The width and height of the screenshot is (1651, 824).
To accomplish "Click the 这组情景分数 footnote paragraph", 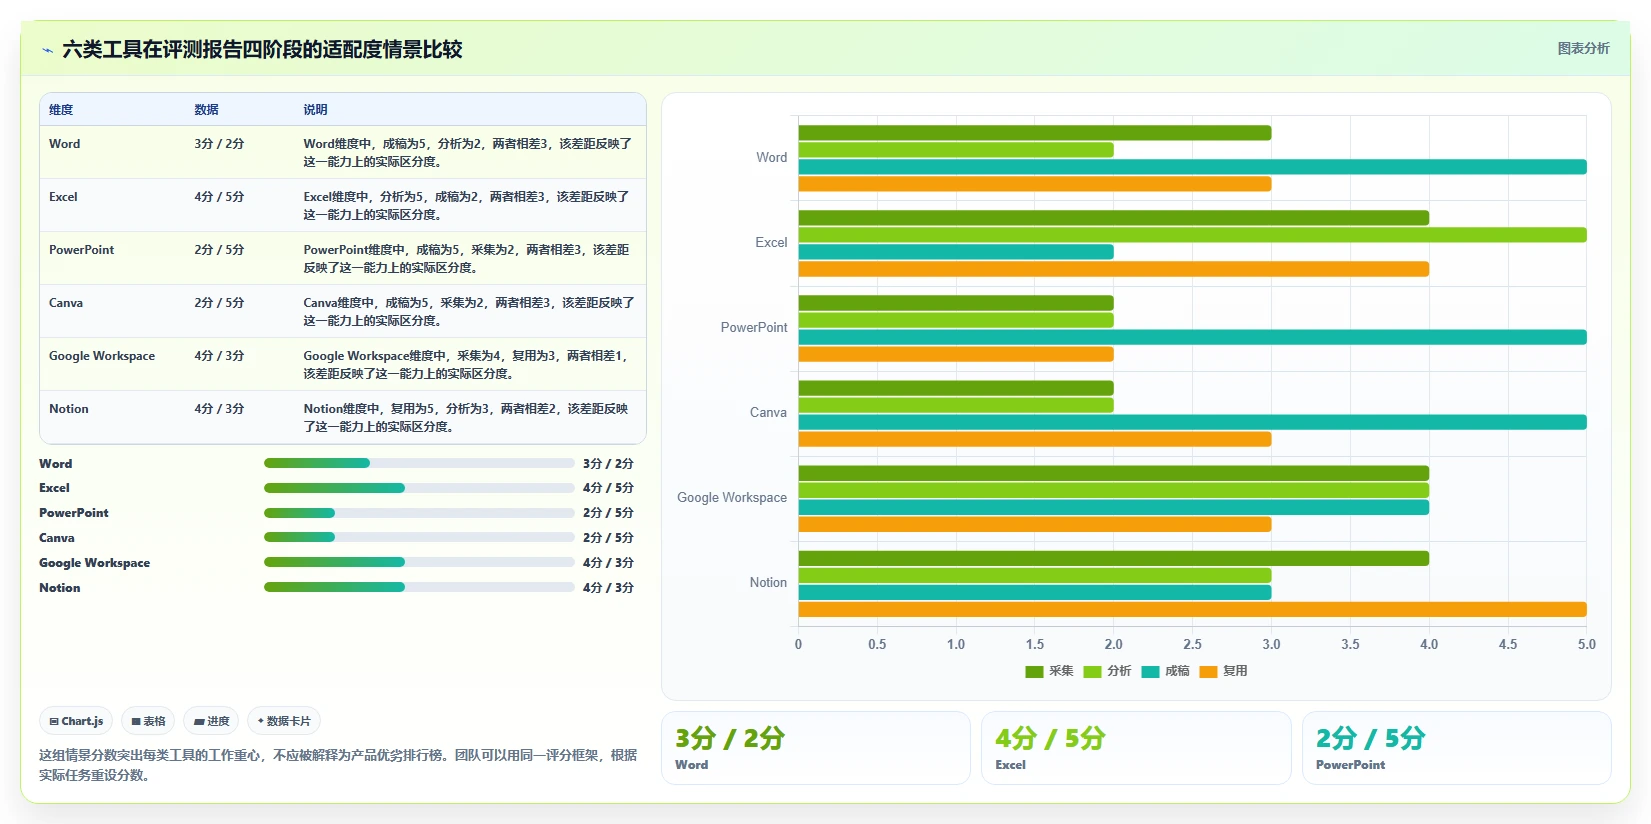I will click(338, 765).
